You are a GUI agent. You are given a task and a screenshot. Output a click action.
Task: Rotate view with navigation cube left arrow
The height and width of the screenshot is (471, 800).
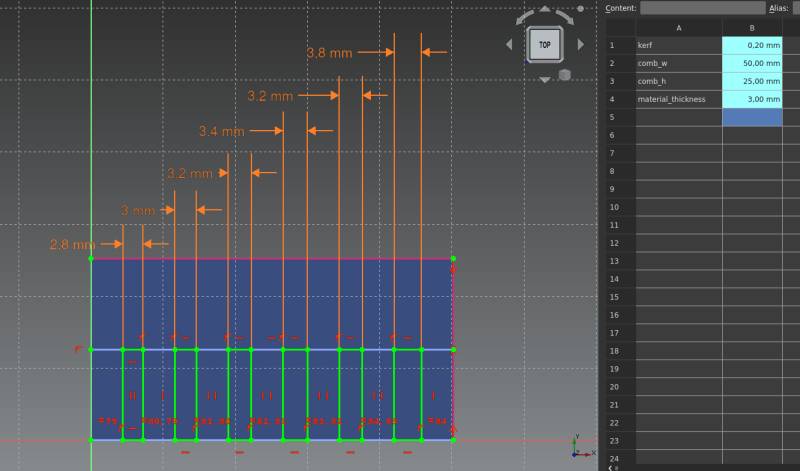tap(509, 44)
